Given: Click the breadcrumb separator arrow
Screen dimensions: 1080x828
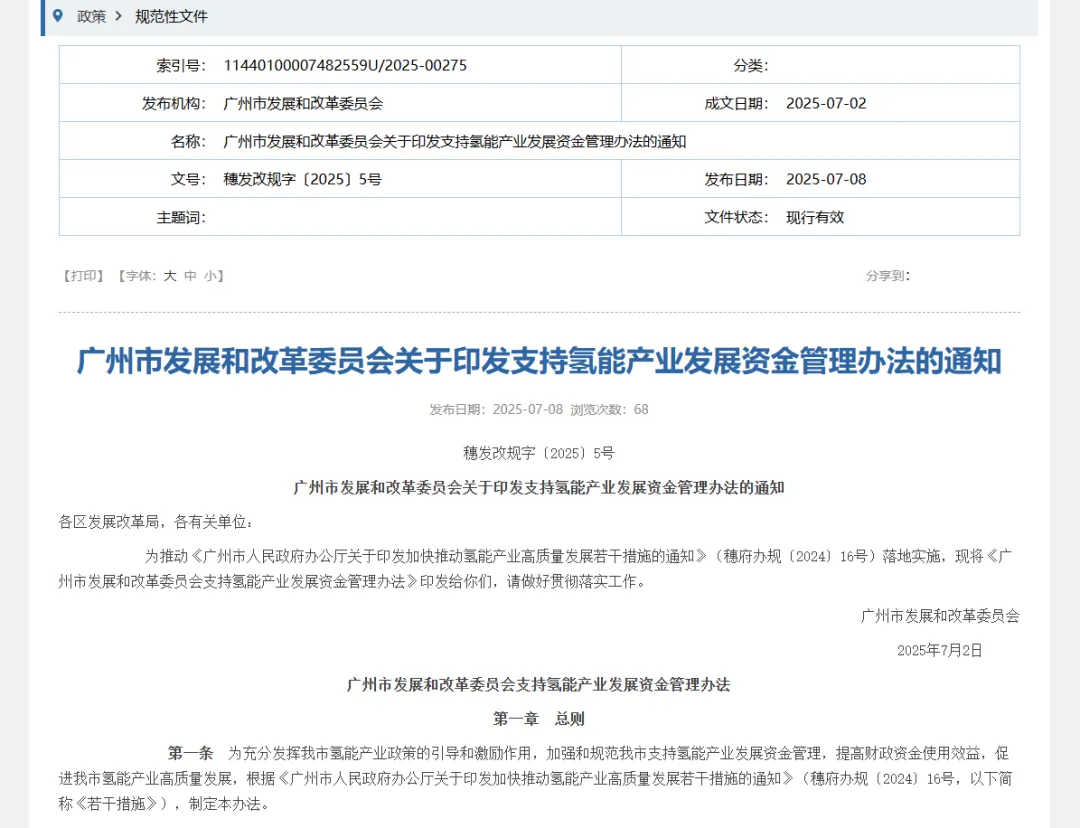Looking at the screenshot, I should point(117,16).
